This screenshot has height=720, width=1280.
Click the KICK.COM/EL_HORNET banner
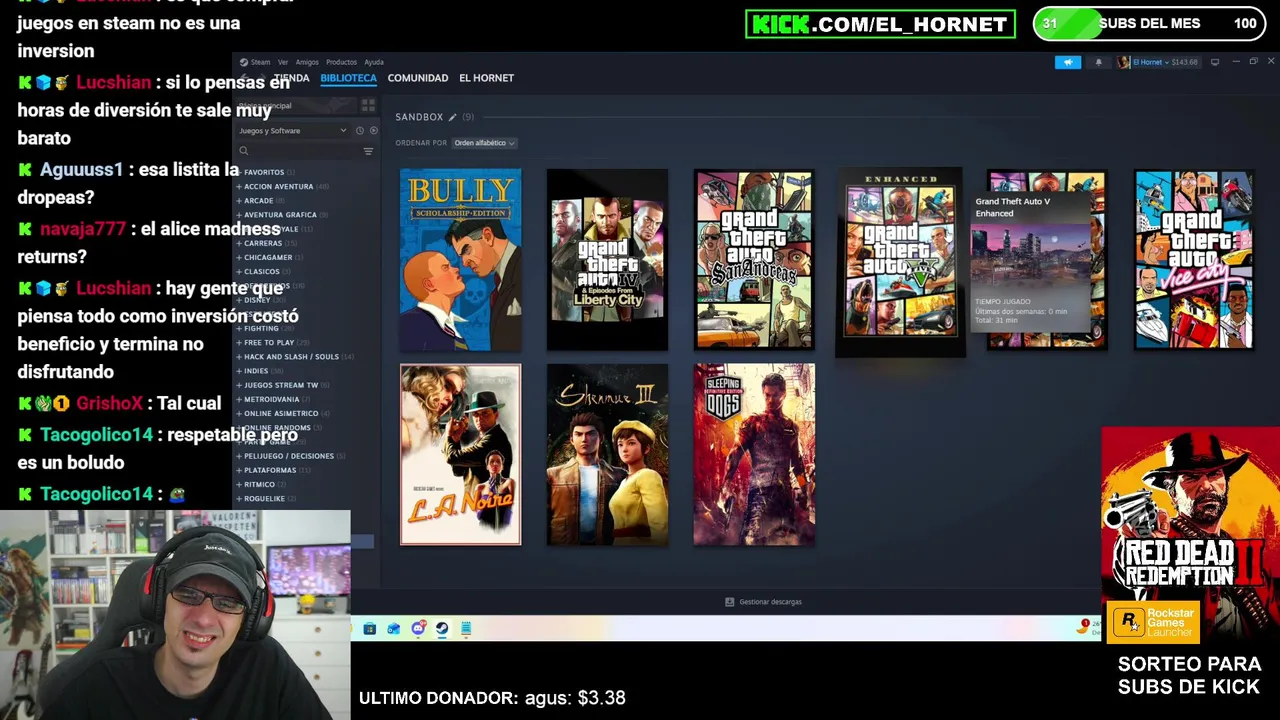[880, 24]
